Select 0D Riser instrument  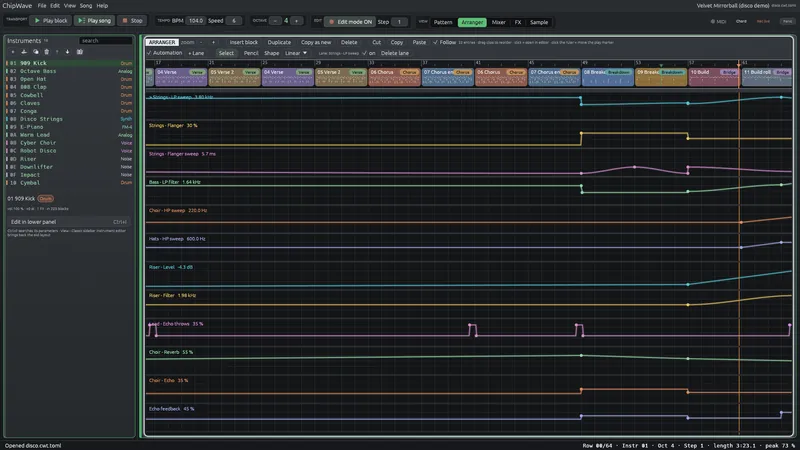coord(69,159)
